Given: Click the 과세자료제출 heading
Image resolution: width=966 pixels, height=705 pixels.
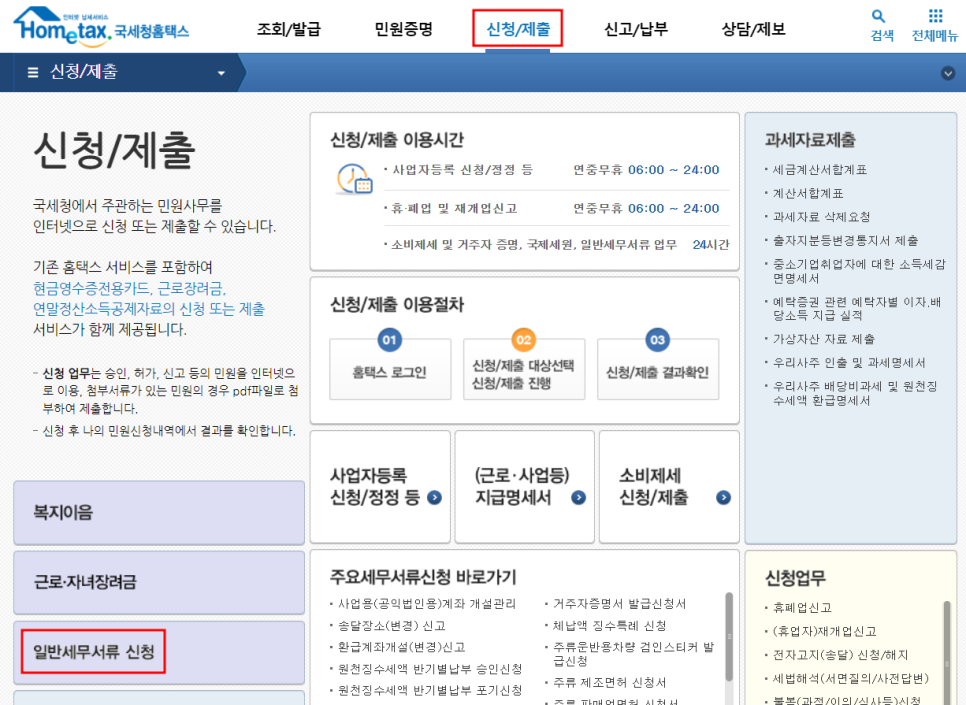Looking at the screenshot, I should click(x=810, y=140).
